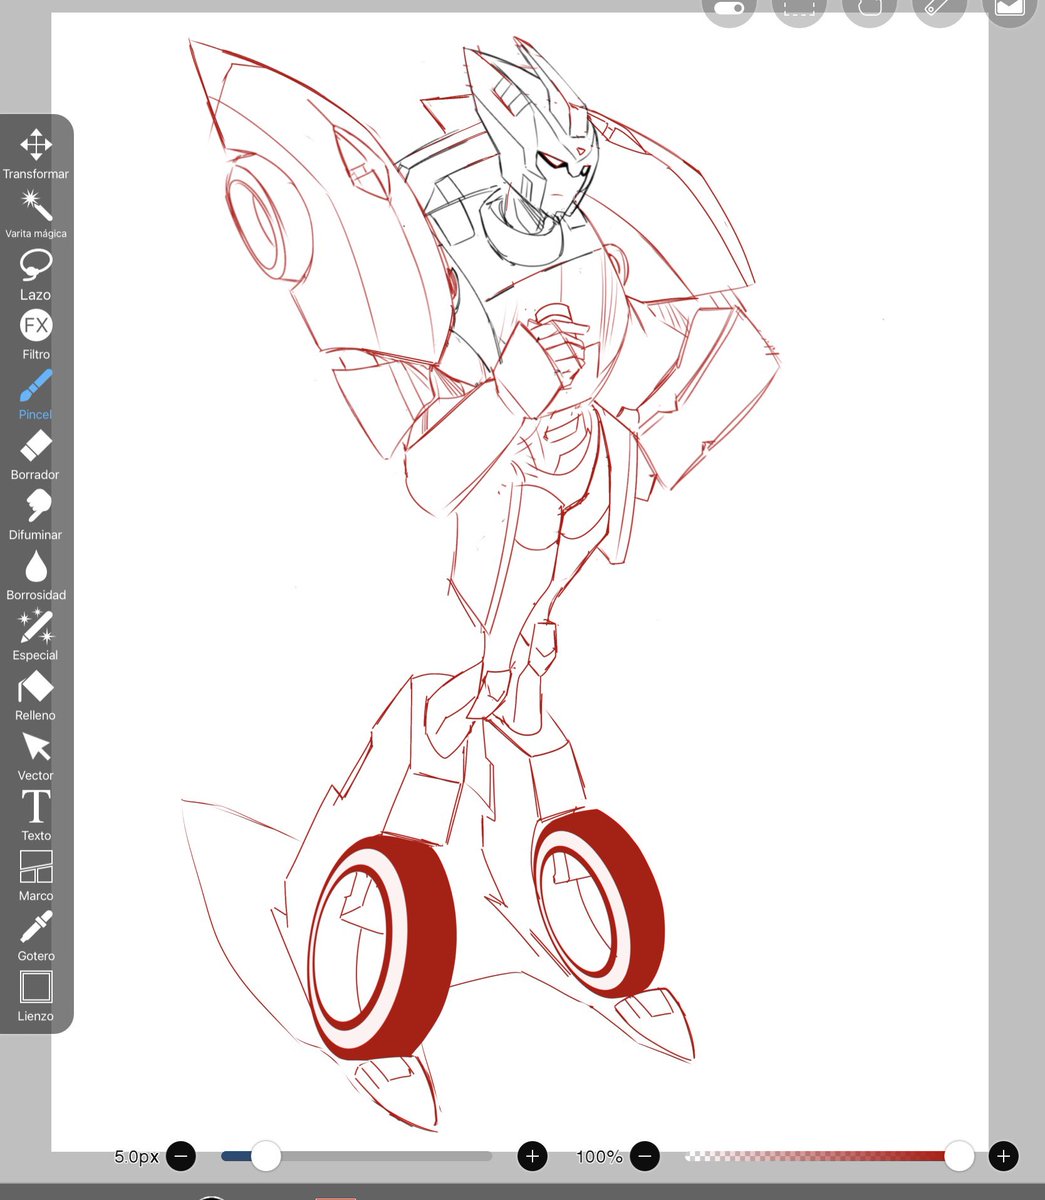The height and width of the screenshot is (1200, 1045).
Task: Open the Especial brush tool
Action: pos(36,634)
